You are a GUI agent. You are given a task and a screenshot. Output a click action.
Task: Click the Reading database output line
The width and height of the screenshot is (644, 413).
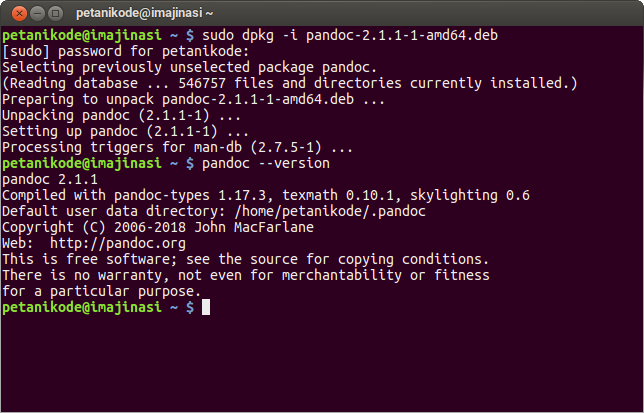click(x=290, y=83)
